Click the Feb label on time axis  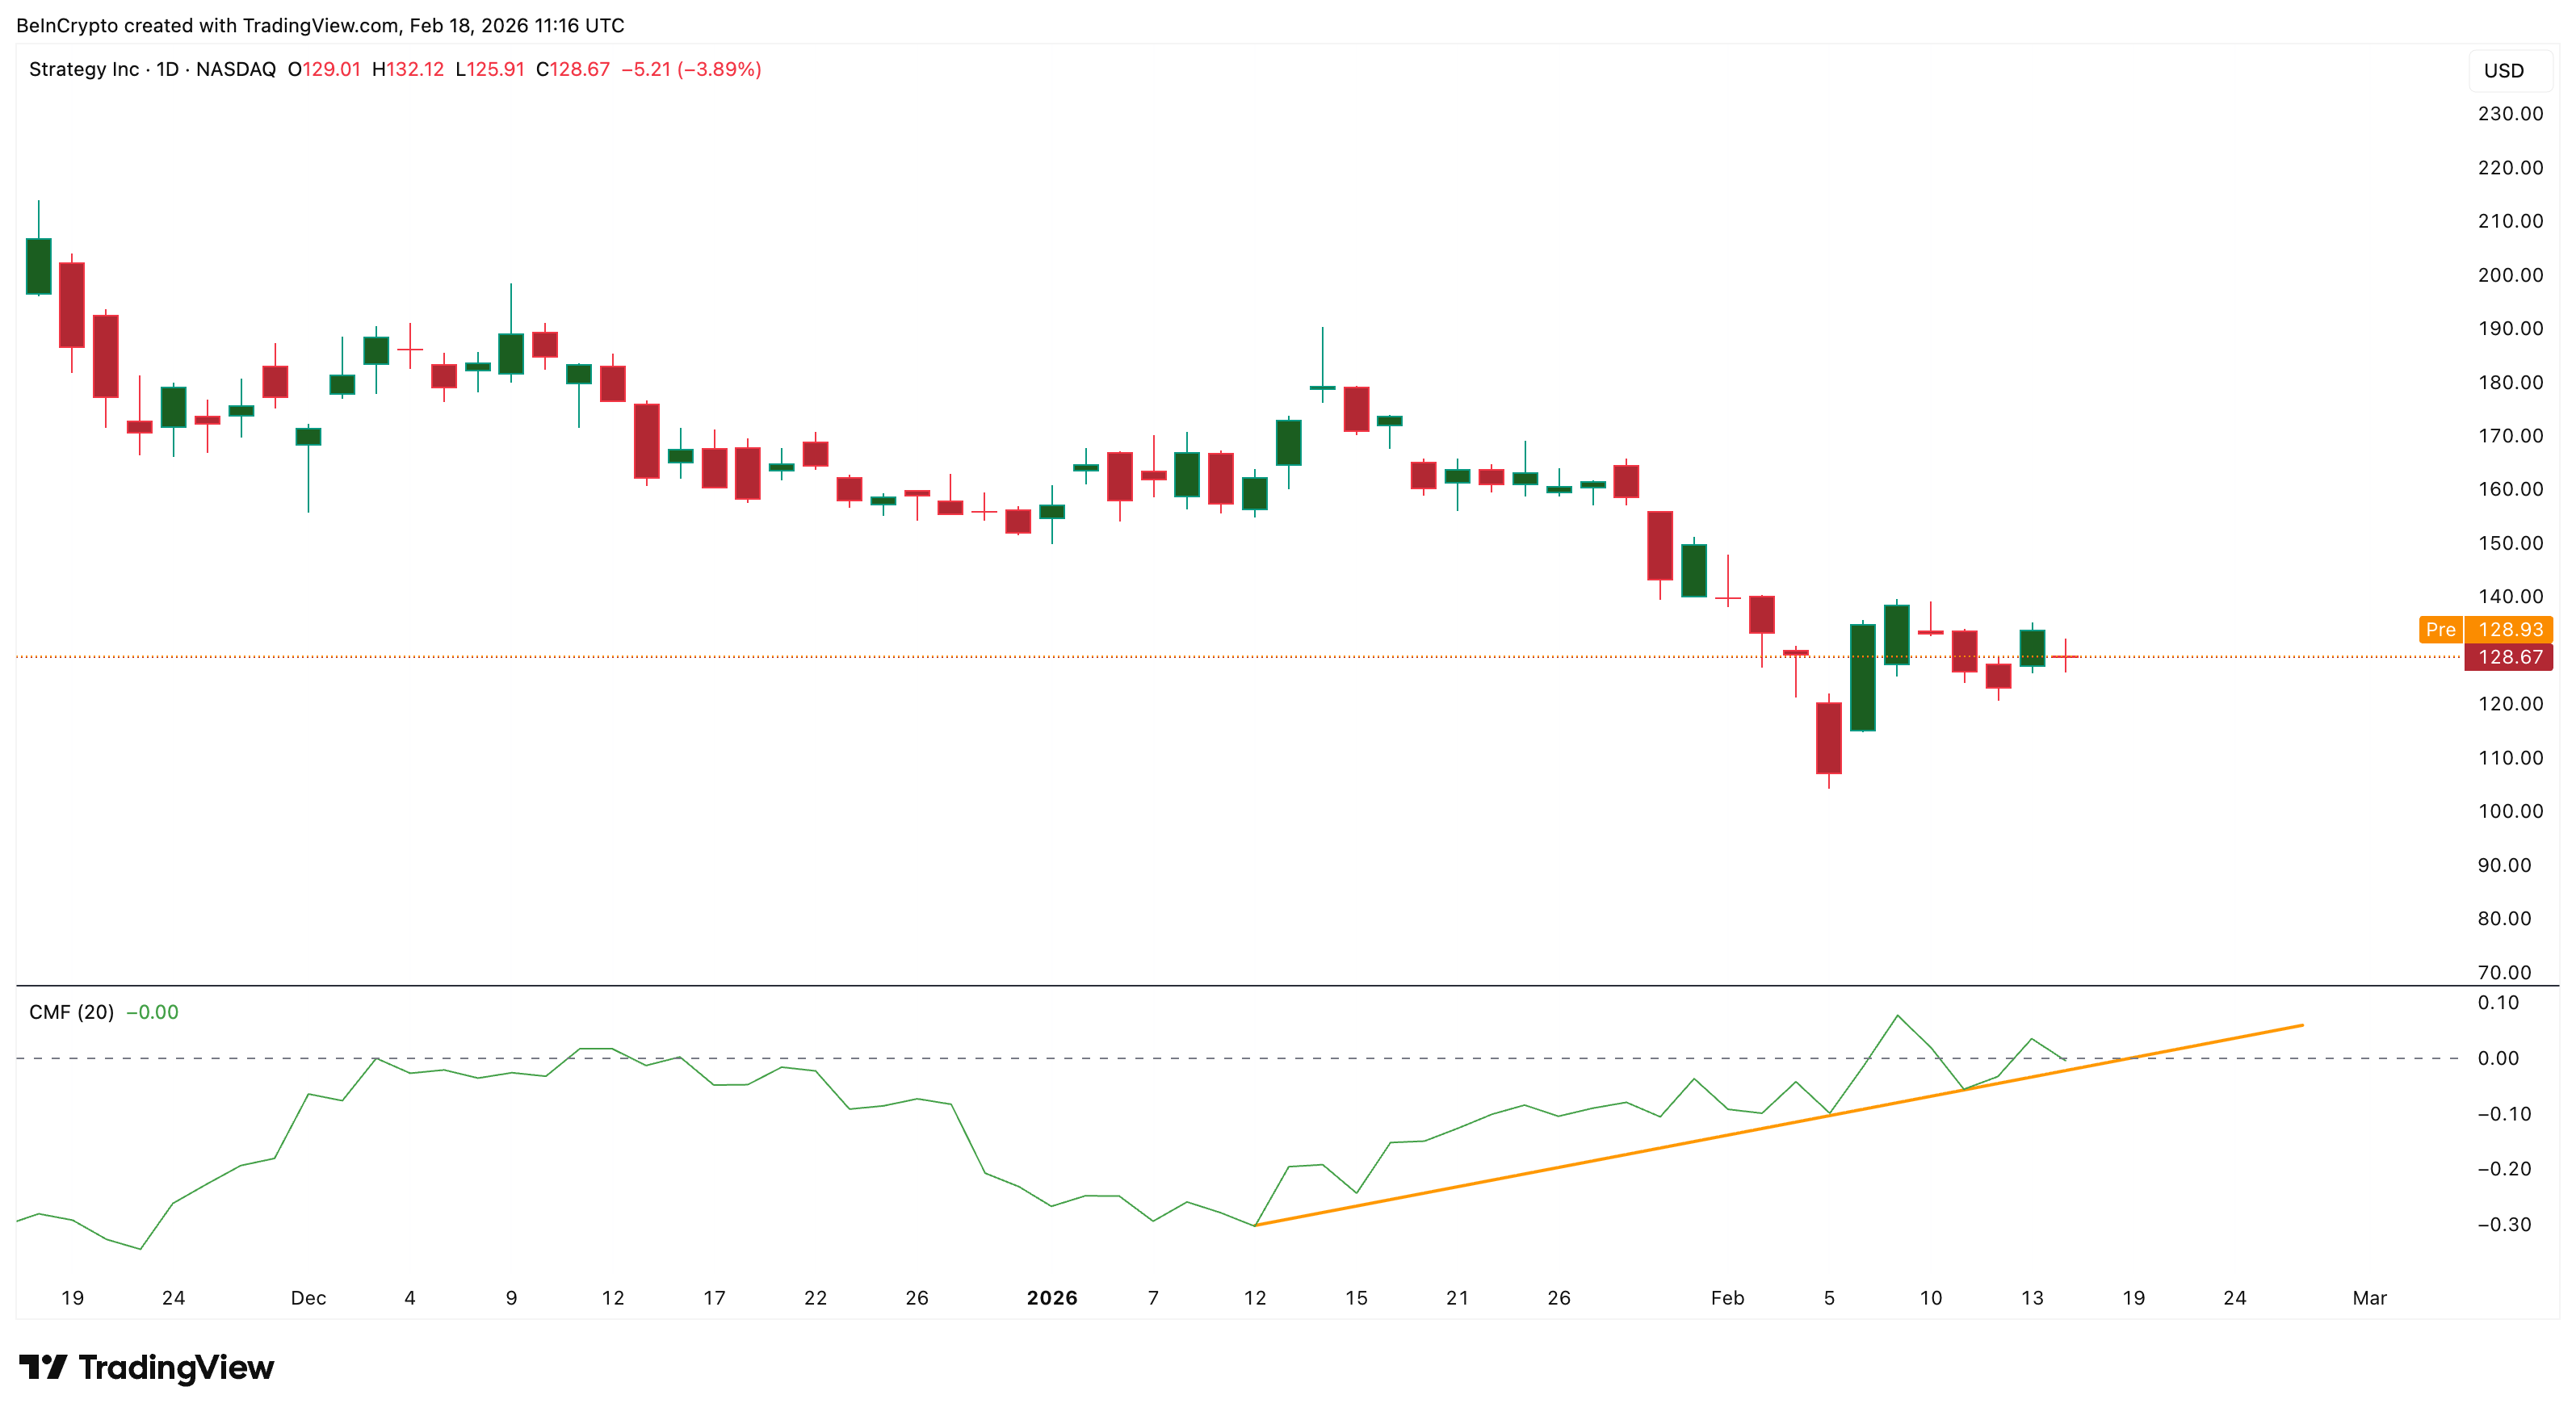pos(1727,1298)
